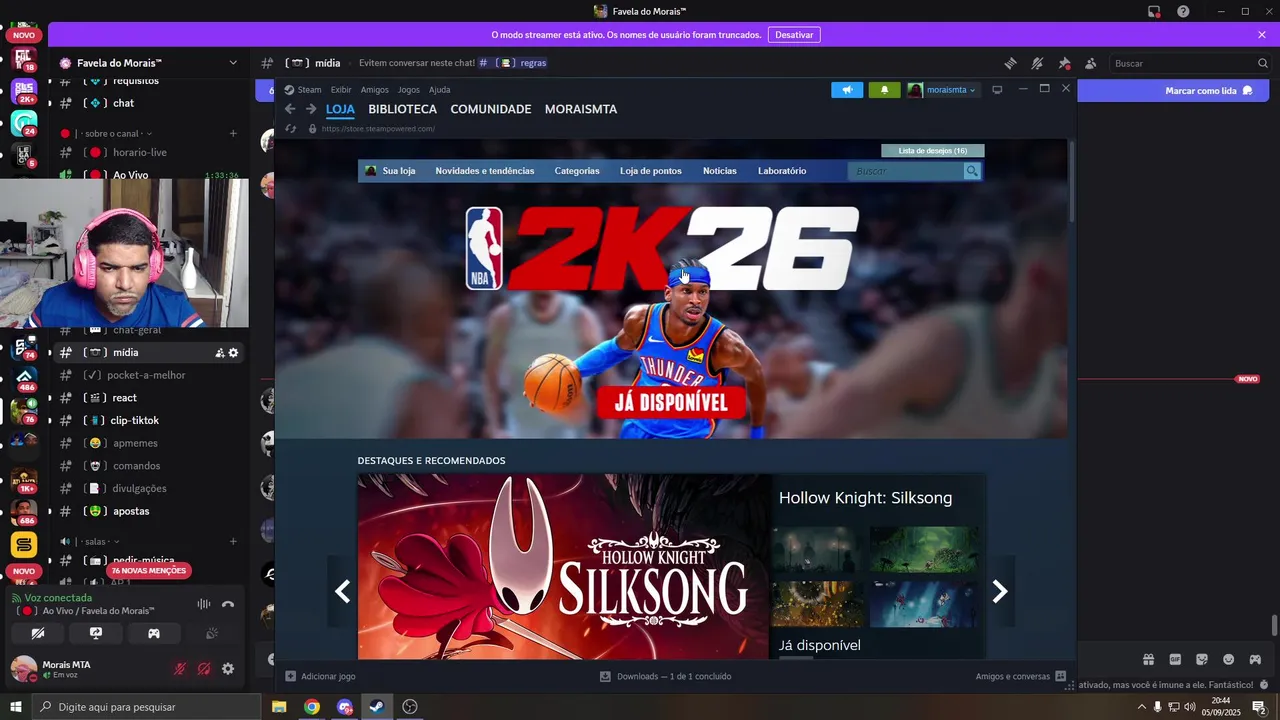Switch Steam to Big Picture mode
This screenshot has height=720, width=1280.
997,90
